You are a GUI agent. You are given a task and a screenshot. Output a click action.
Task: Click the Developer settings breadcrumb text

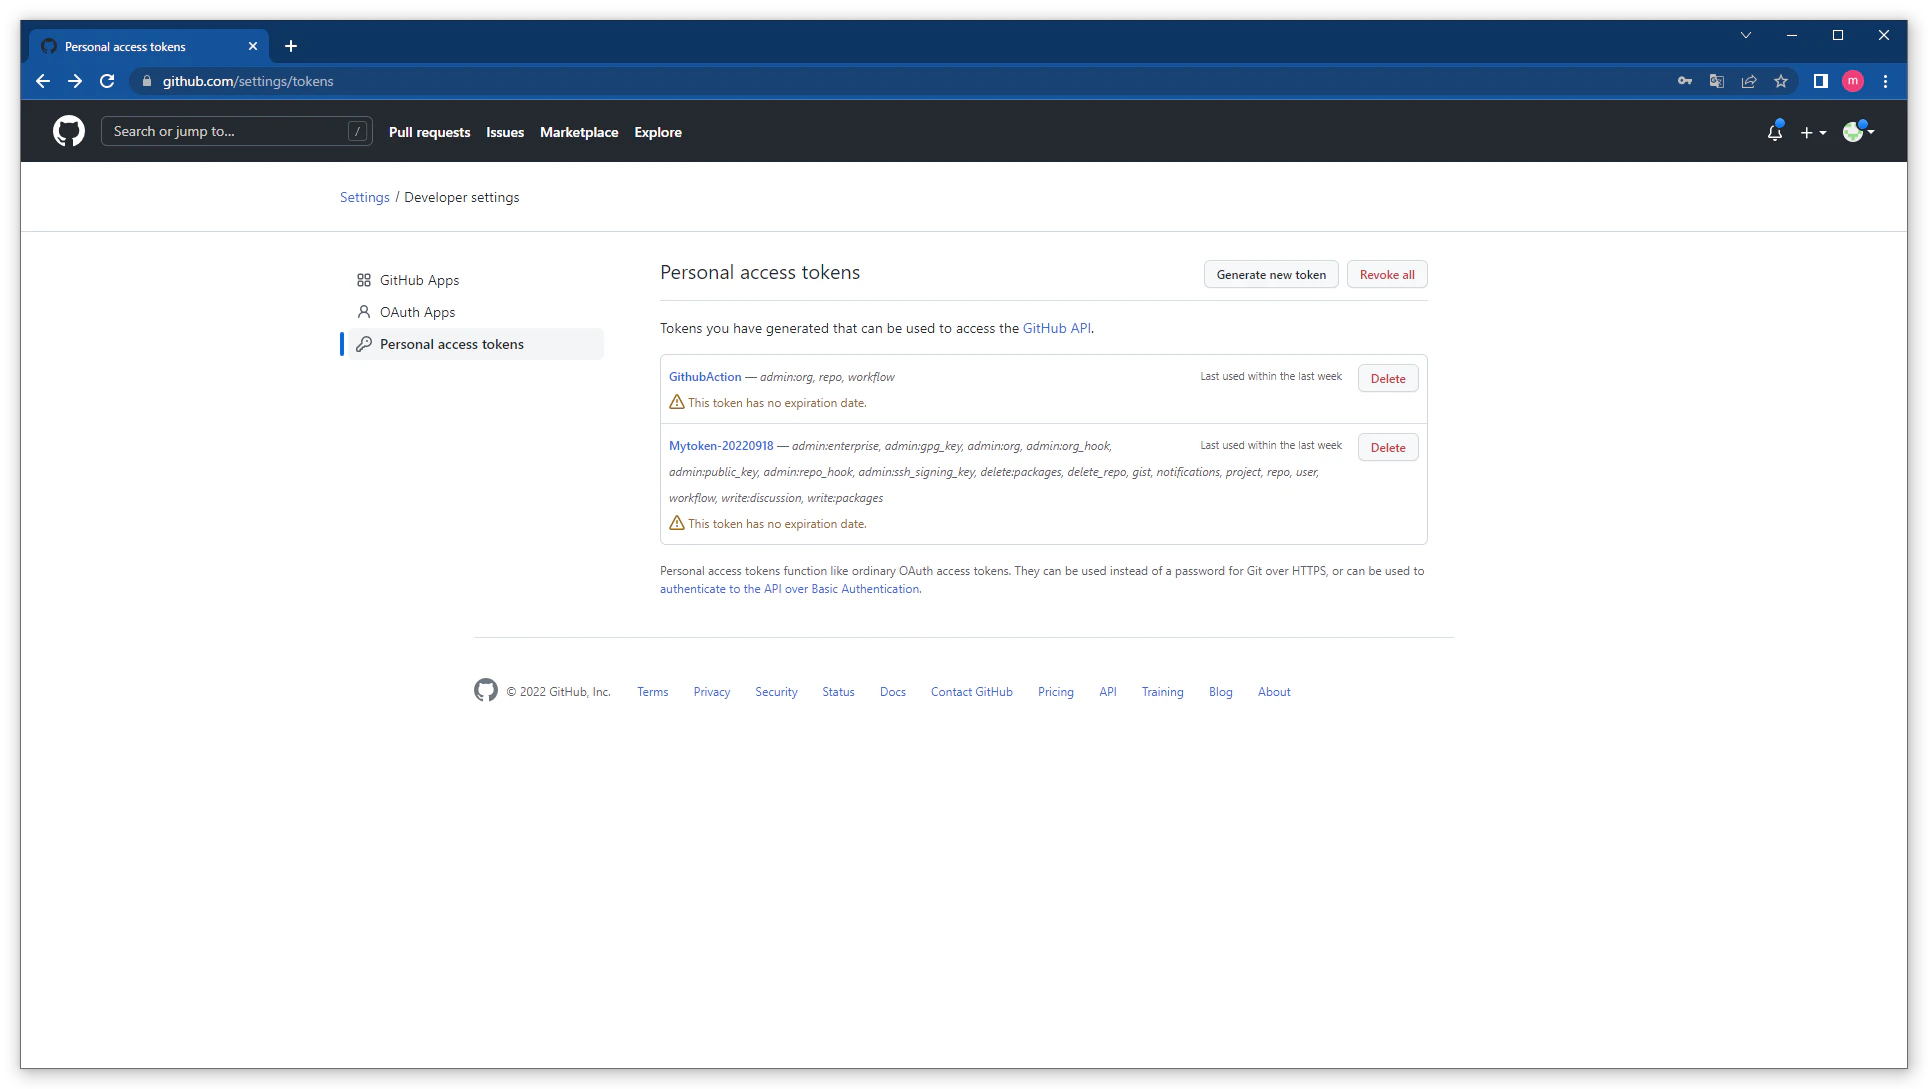click(462, 197)
